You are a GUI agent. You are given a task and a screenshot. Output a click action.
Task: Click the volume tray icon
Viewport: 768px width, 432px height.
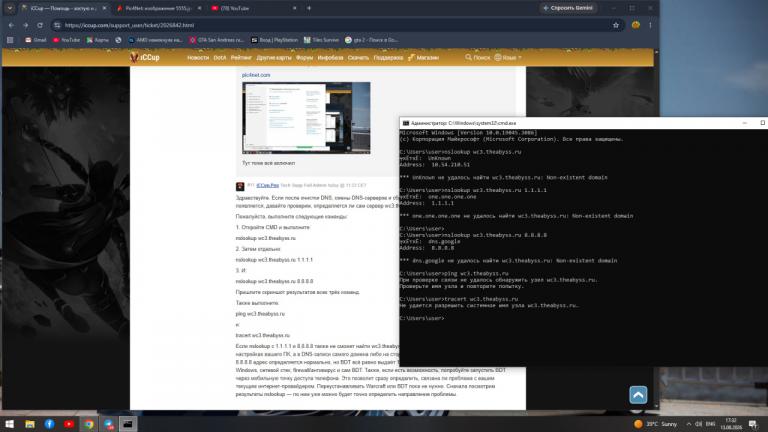[x=699, y=424]
